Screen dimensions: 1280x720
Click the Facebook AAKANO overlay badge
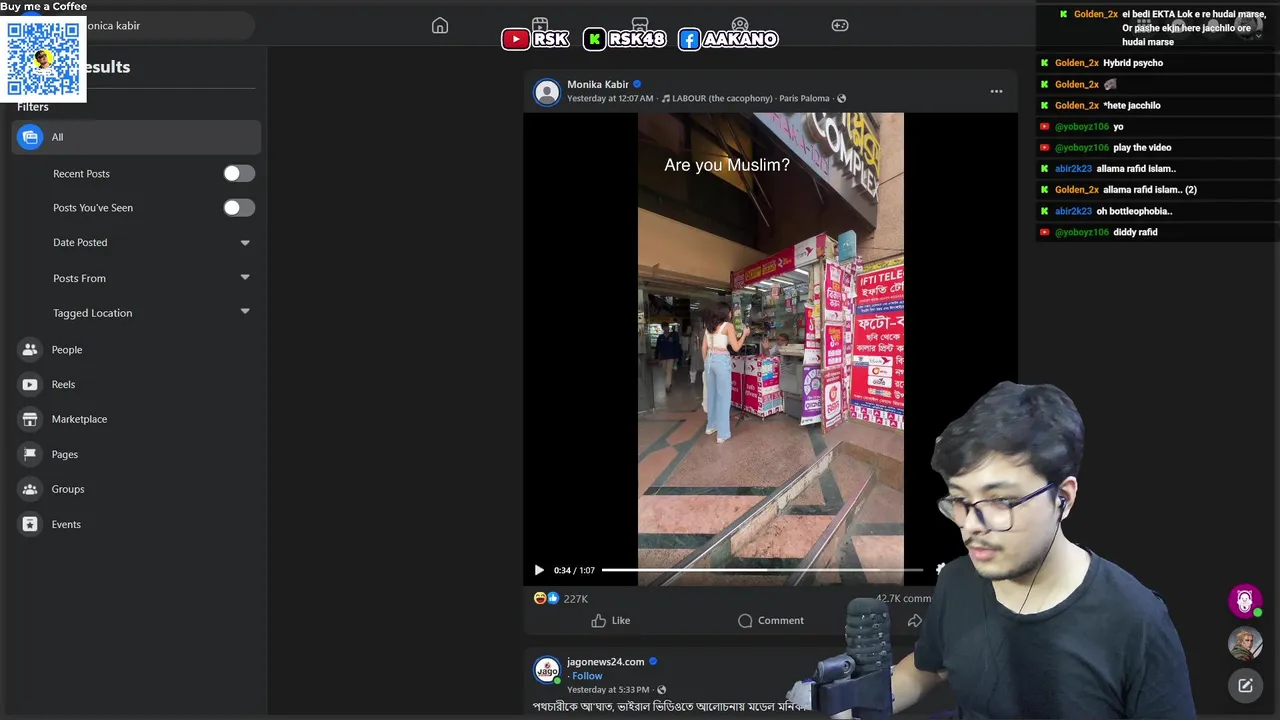pyautogui.click(x=728, y=39)
